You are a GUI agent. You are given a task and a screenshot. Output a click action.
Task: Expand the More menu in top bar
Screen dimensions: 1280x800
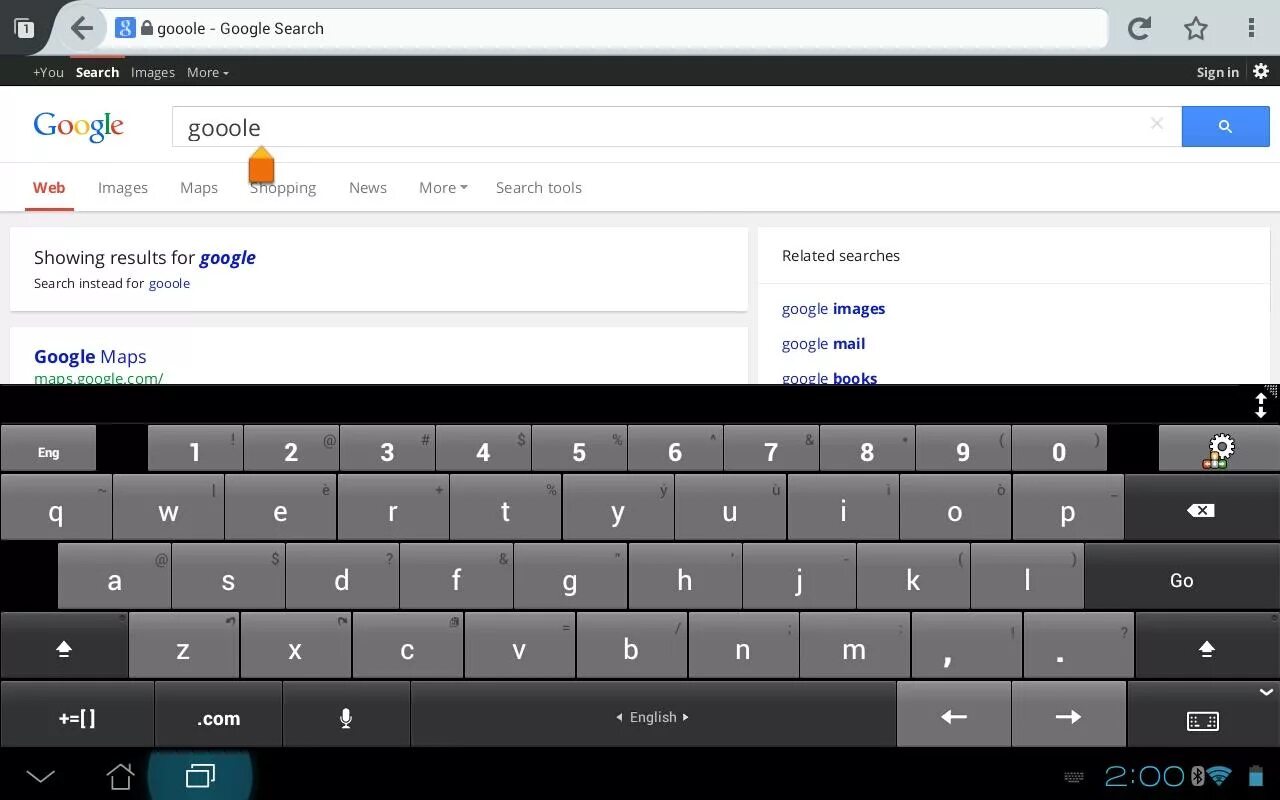(x=208, y=72)
